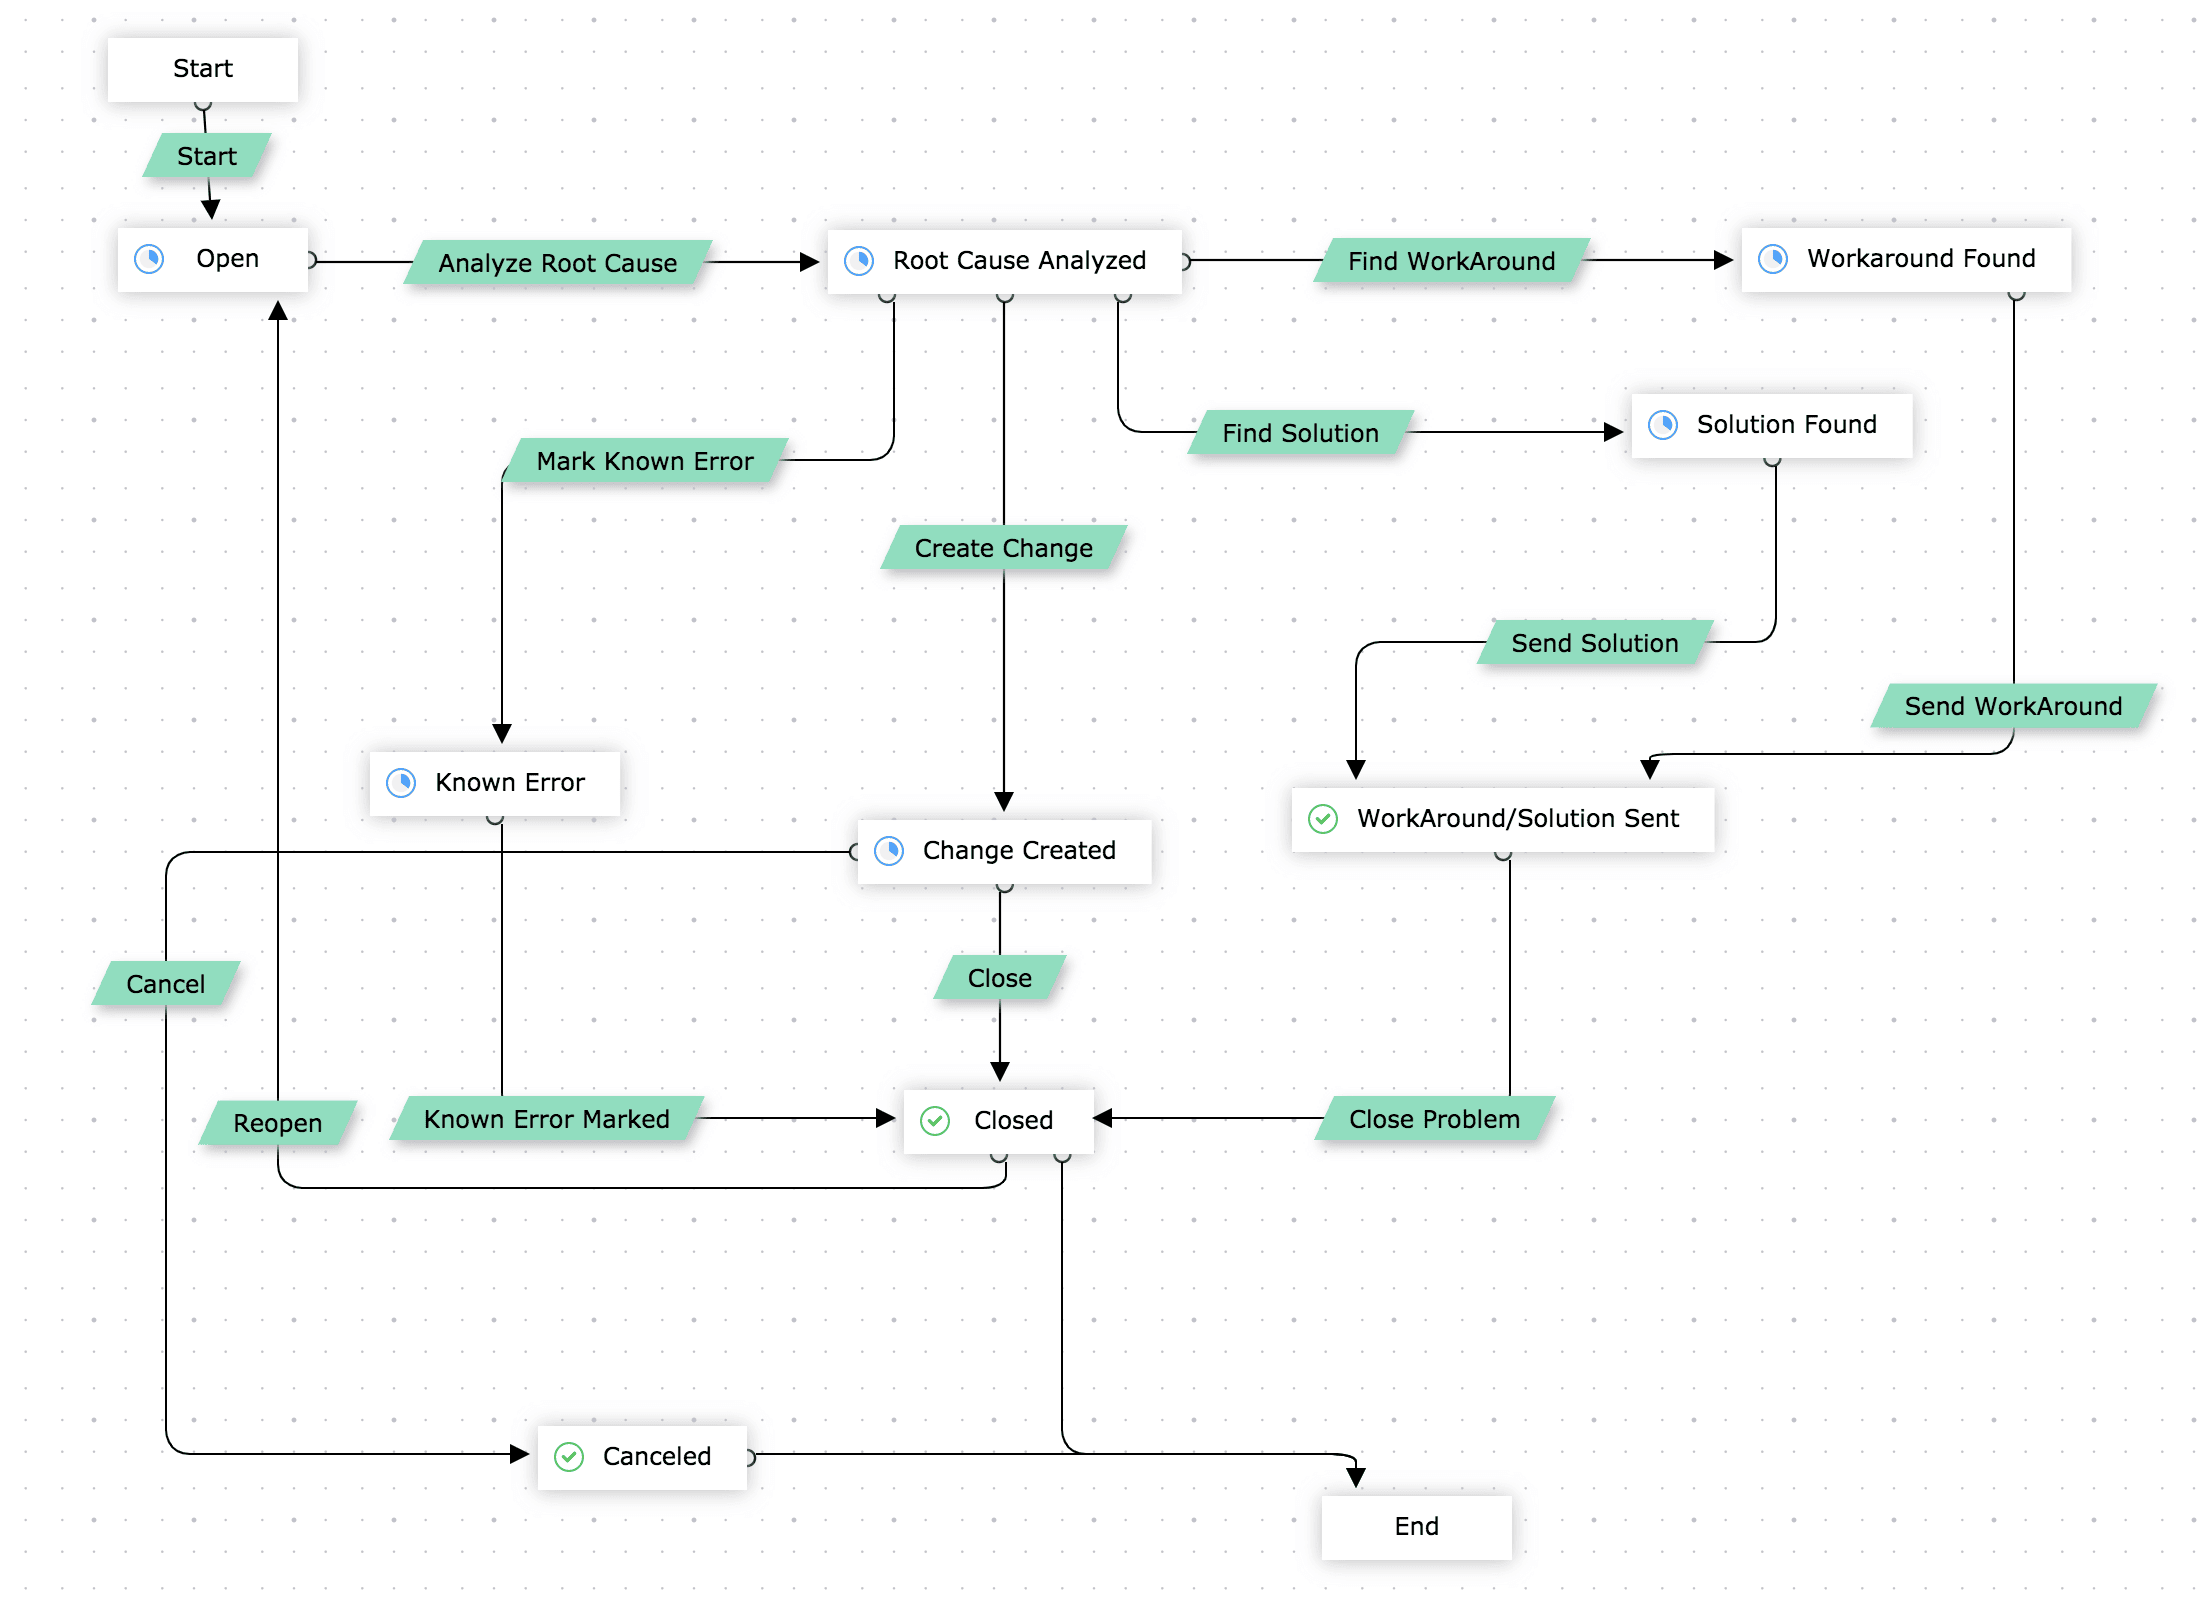This screenshot has height=1614, width=2208.
Task: Click WorkAround/Solution Sent bottom connector port
Action: coord(1503,854)
